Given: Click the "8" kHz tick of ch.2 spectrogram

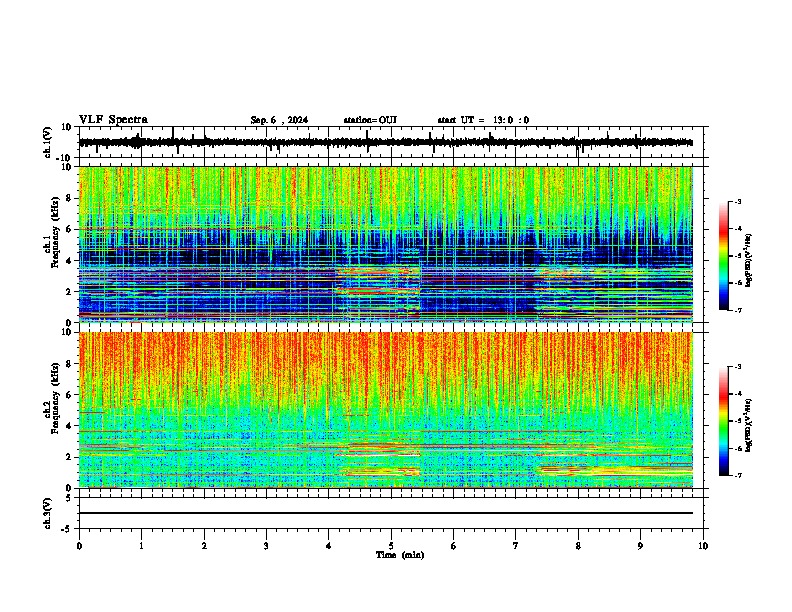Looking at the screenshot, I should coord(70,364).
